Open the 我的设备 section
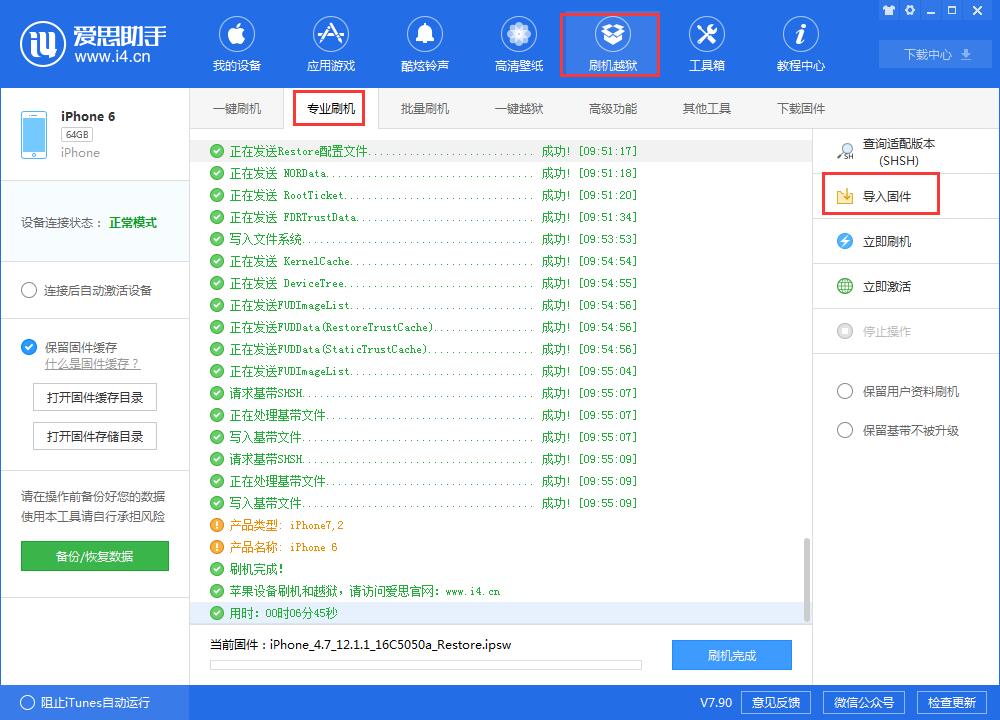Image resolution: width=1000 pixels, height=720 pixels. click(x=237, y=43)
